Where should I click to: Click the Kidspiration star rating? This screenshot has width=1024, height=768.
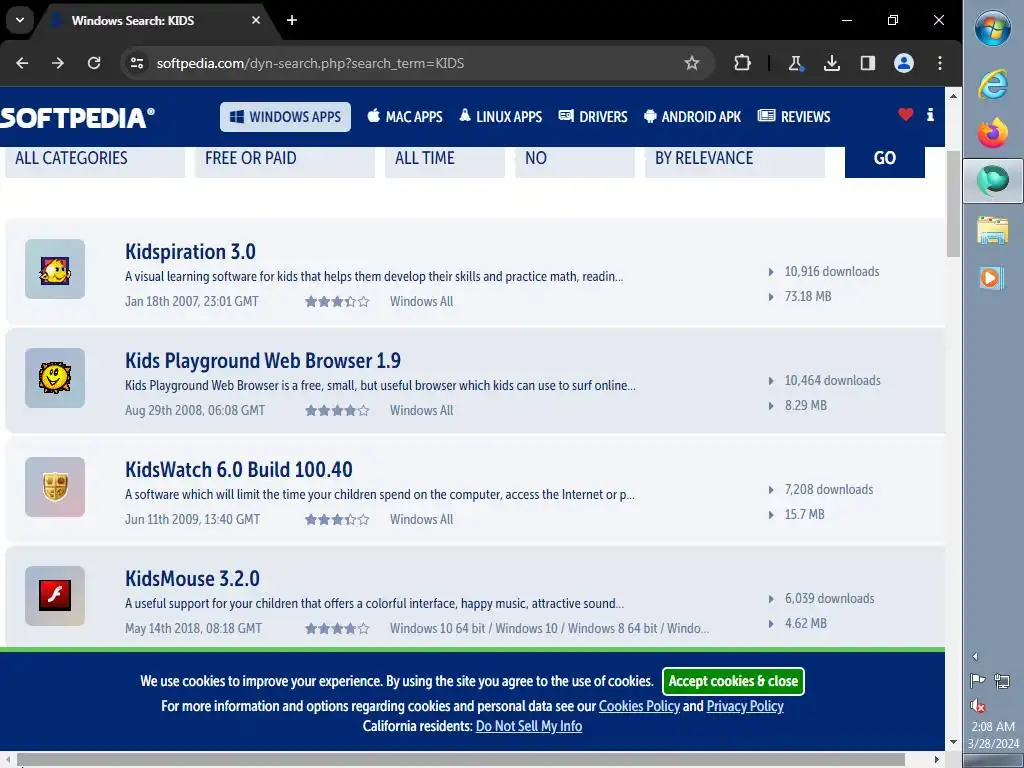(337, 302)
